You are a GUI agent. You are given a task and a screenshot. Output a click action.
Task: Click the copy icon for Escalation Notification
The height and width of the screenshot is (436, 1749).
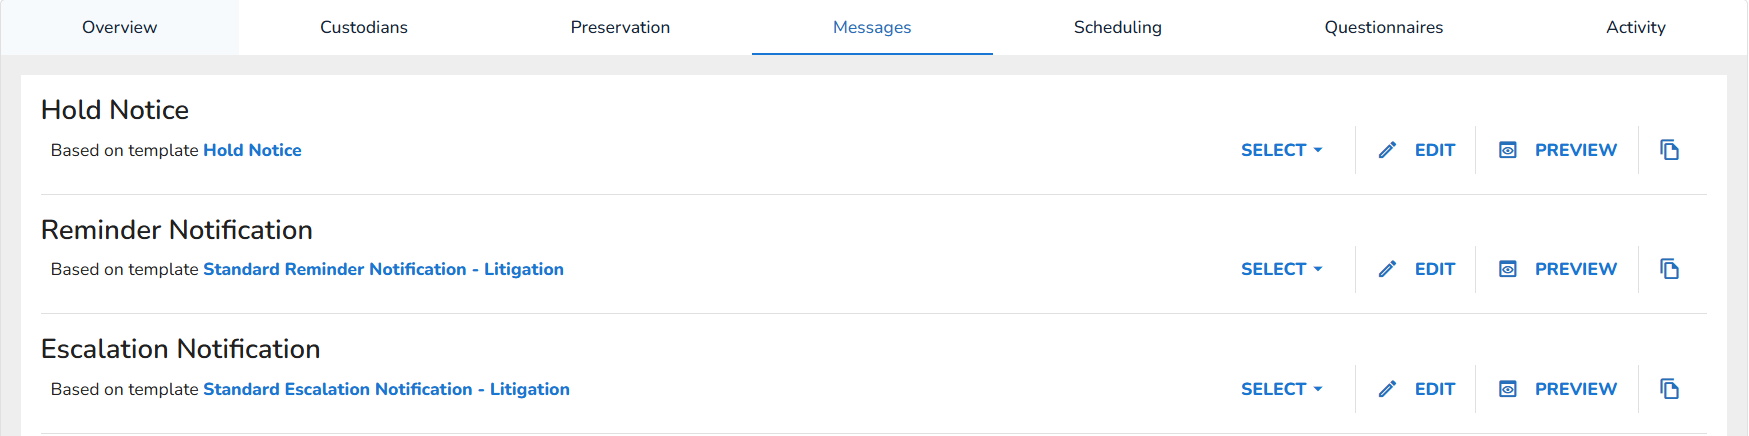click(1669, 389)
